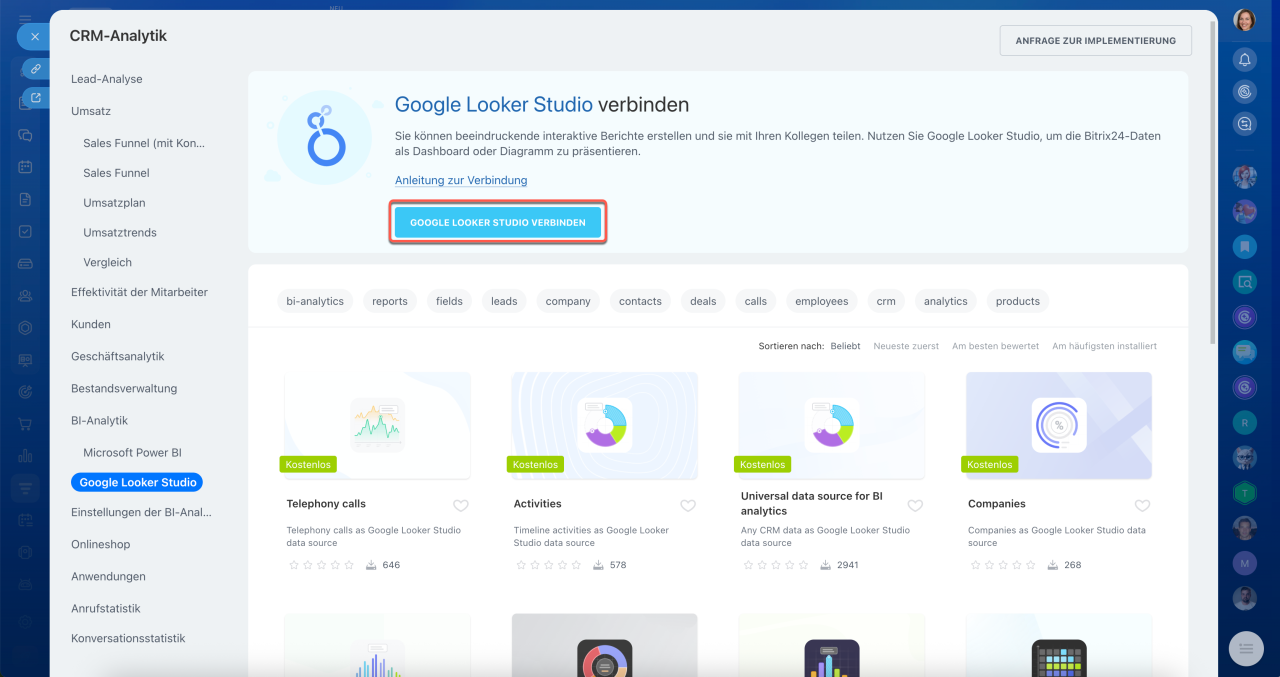Open Anleitung zur Verbindung link
The height and width of the screenshot is (677, 1280).
click(461, 180)
